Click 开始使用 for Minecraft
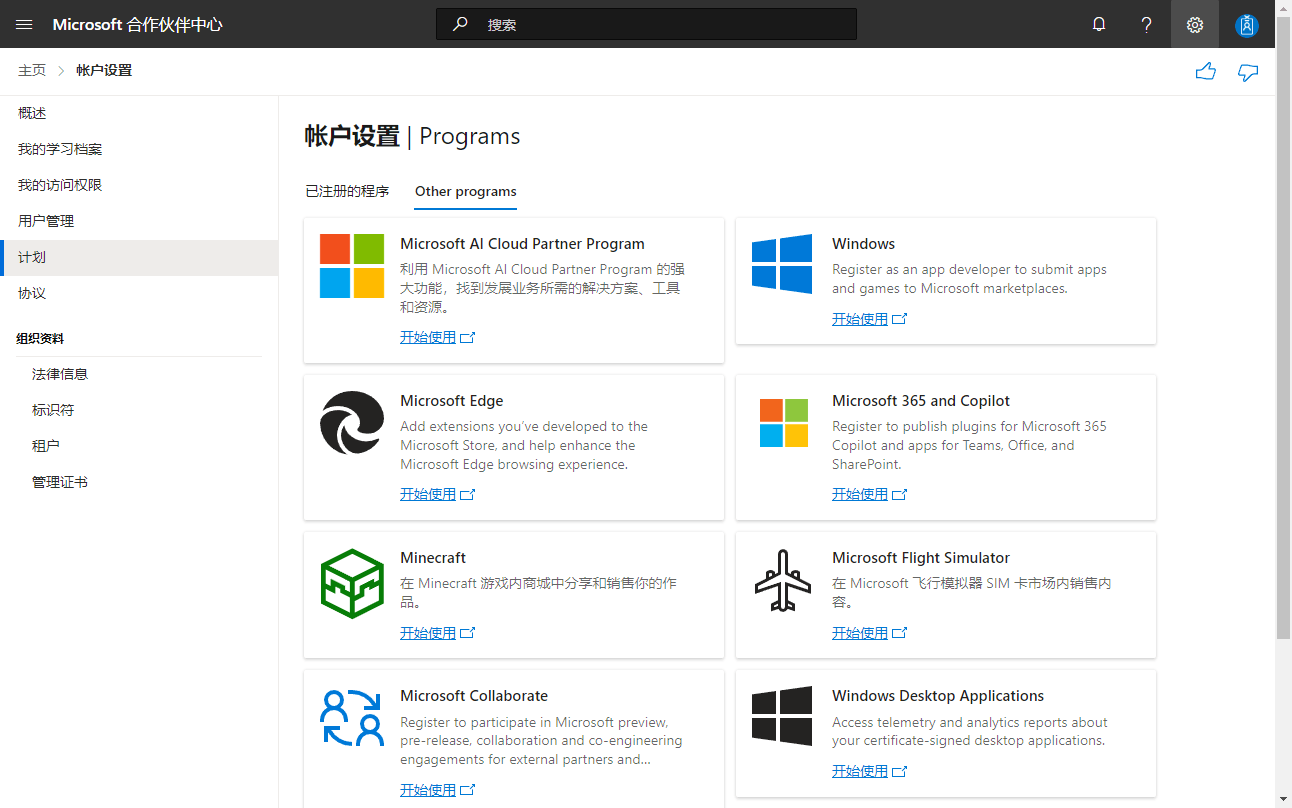1292x808 pixels. click(x=428, y=633)
